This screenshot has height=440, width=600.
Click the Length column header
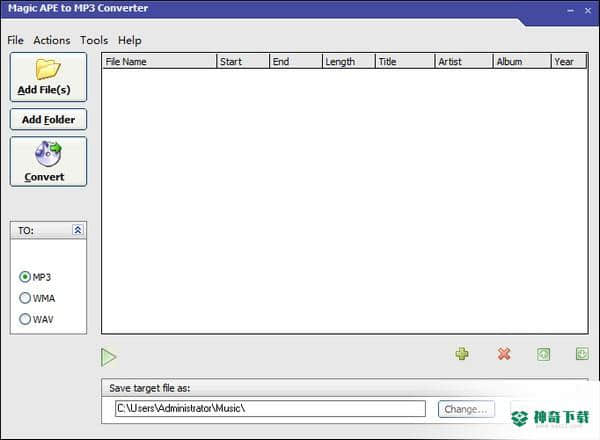tap(349, 62)
